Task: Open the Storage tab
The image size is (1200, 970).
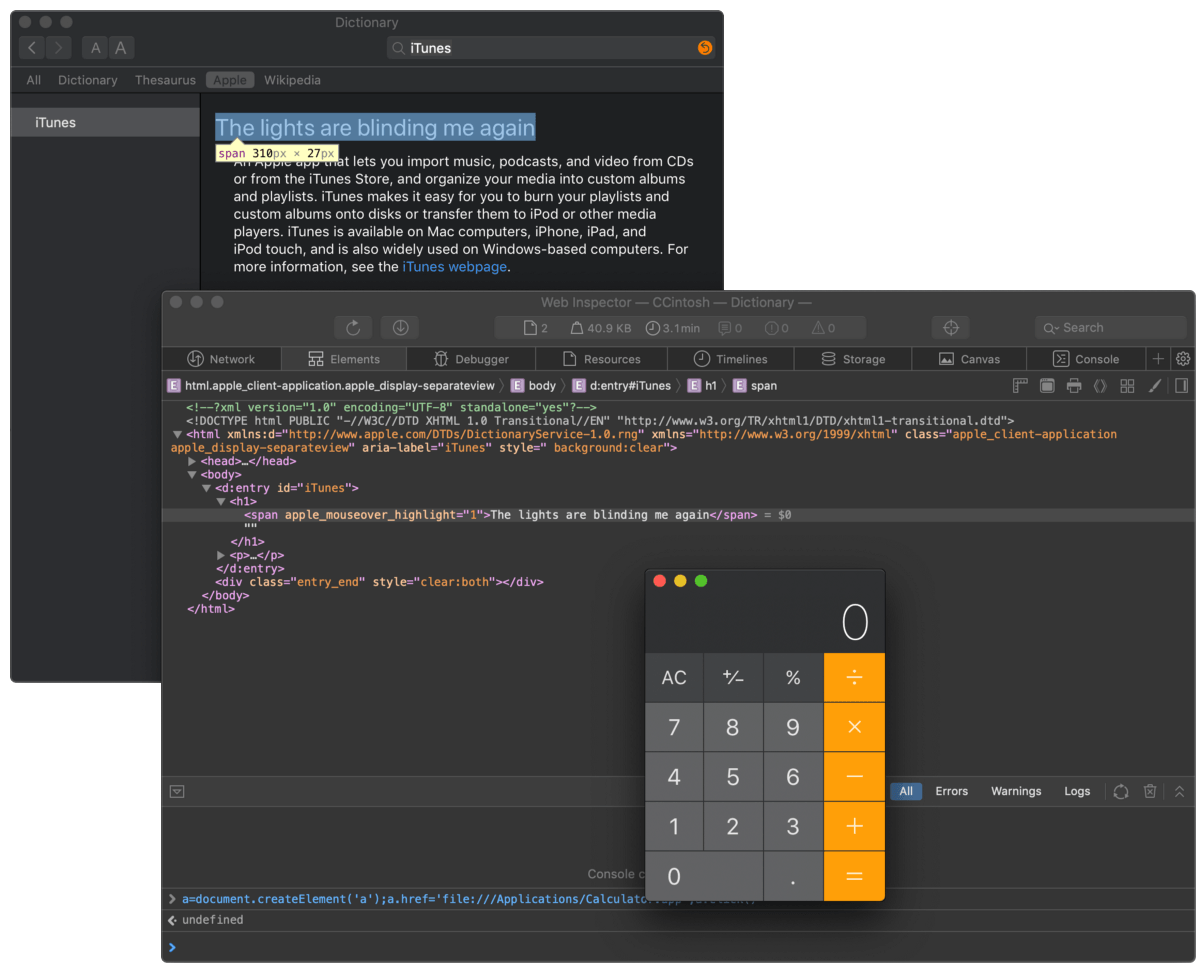Action: point(853,359)
